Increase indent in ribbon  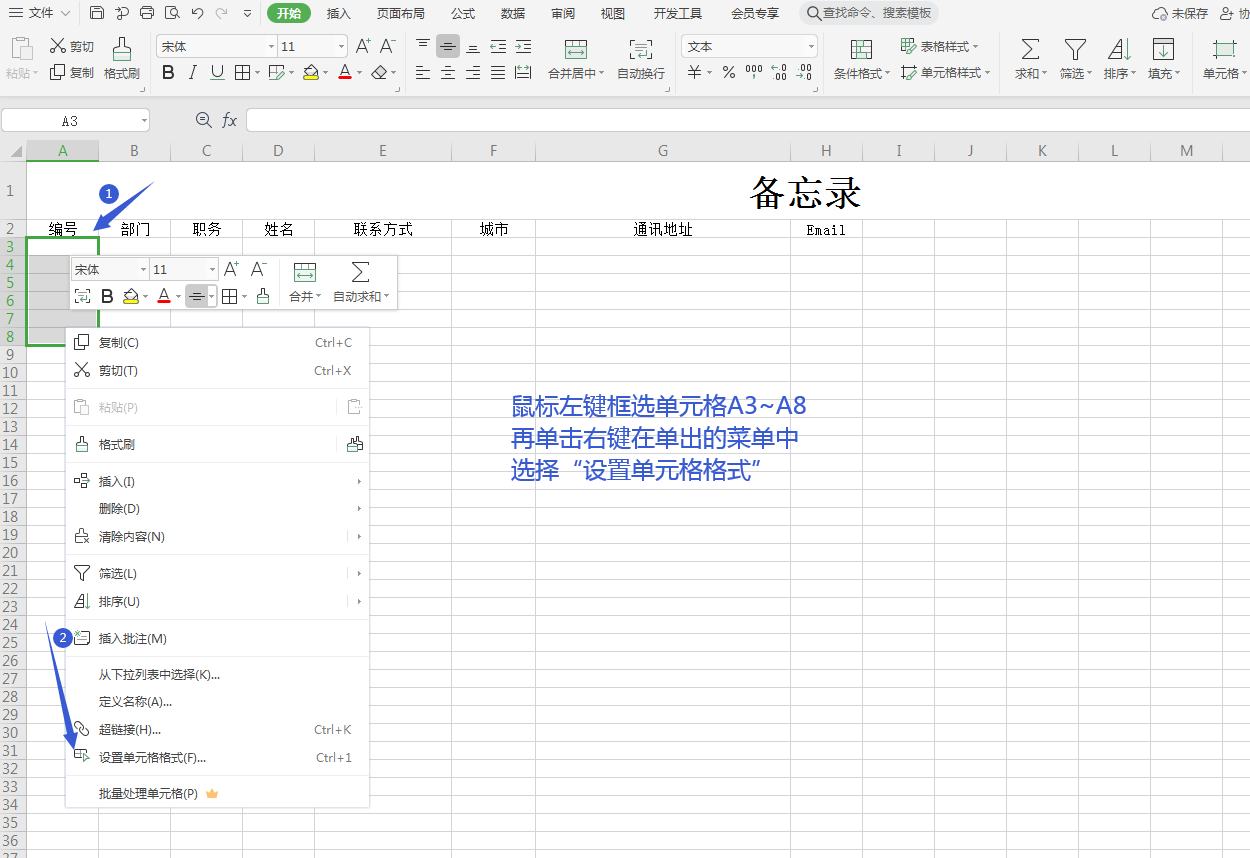coord(523,46)
